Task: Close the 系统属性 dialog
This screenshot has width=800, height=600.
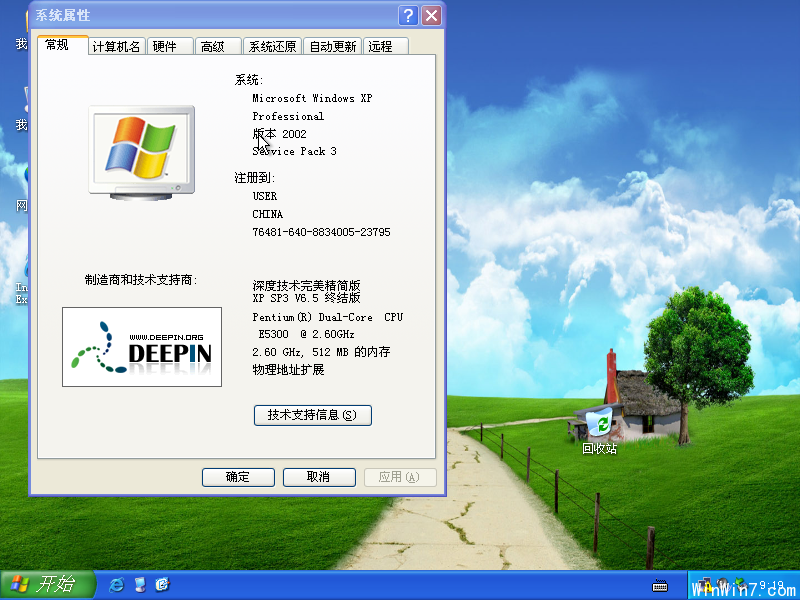Action: (432, 15)
